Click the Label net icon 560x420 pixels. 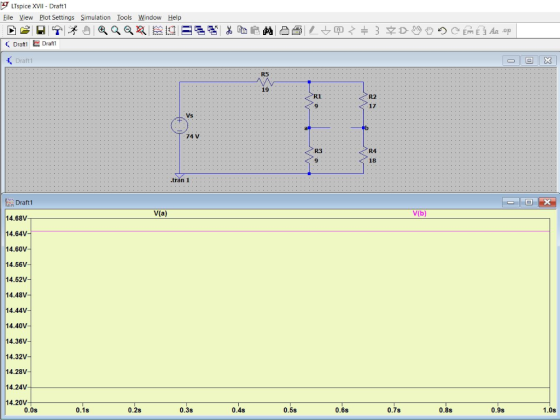tap(339, 31)
